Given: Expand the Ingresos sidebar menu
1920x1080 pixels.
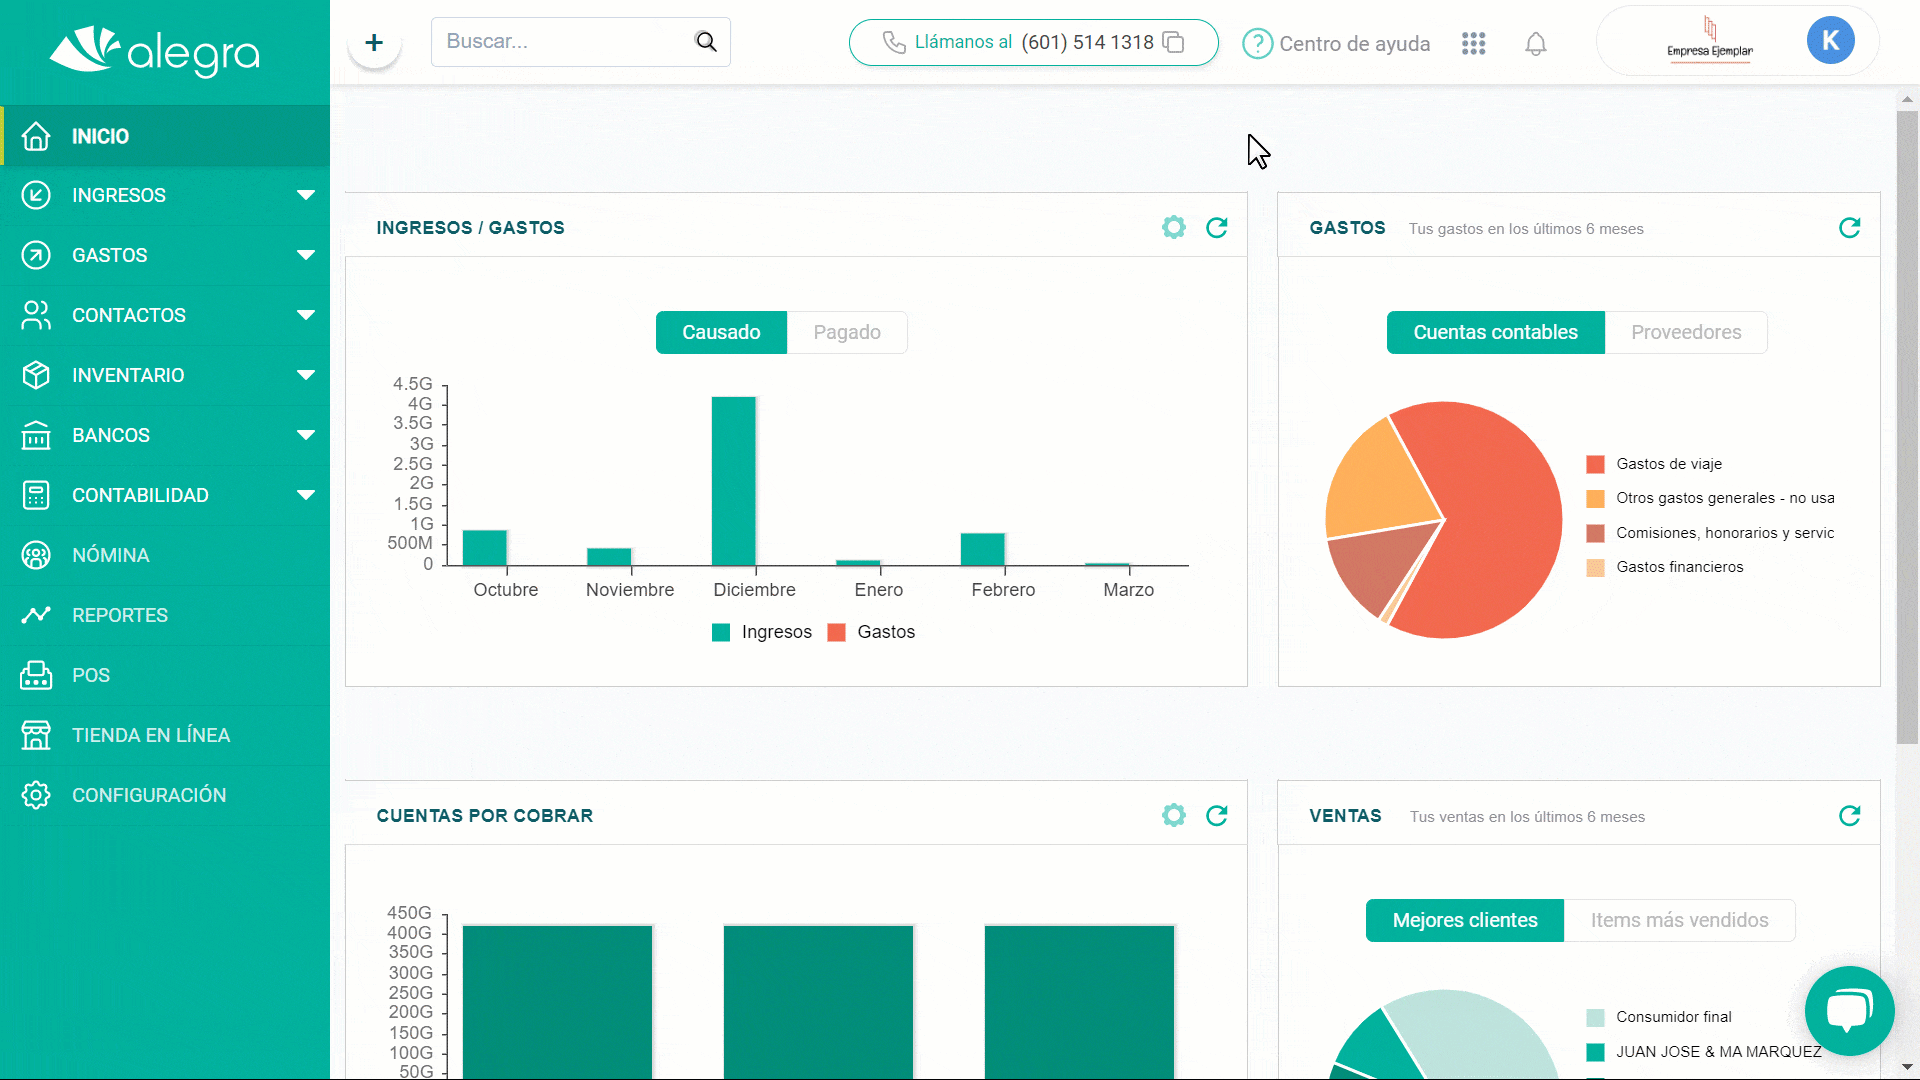Looking at the screenshot, I should (x=306, y=195).
